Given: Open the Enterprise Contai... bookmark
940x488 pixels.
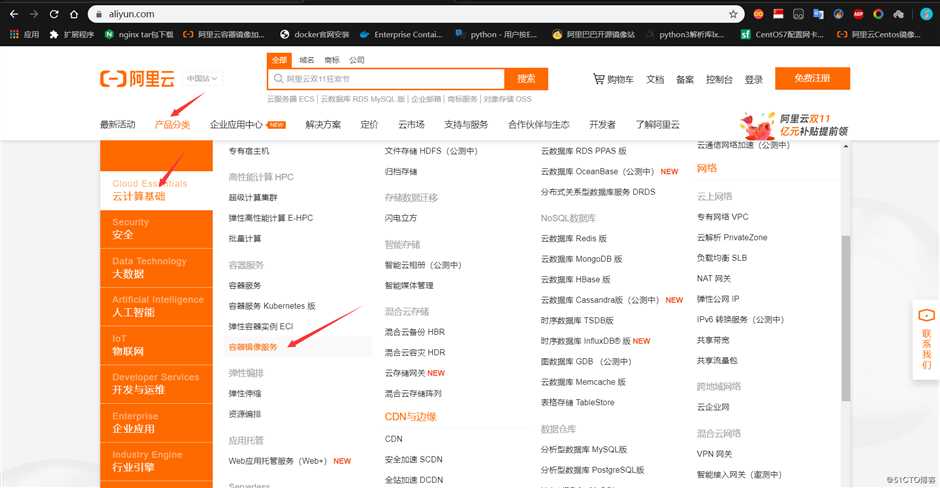Looking at the screenshot, I should (x=401, y=35).
